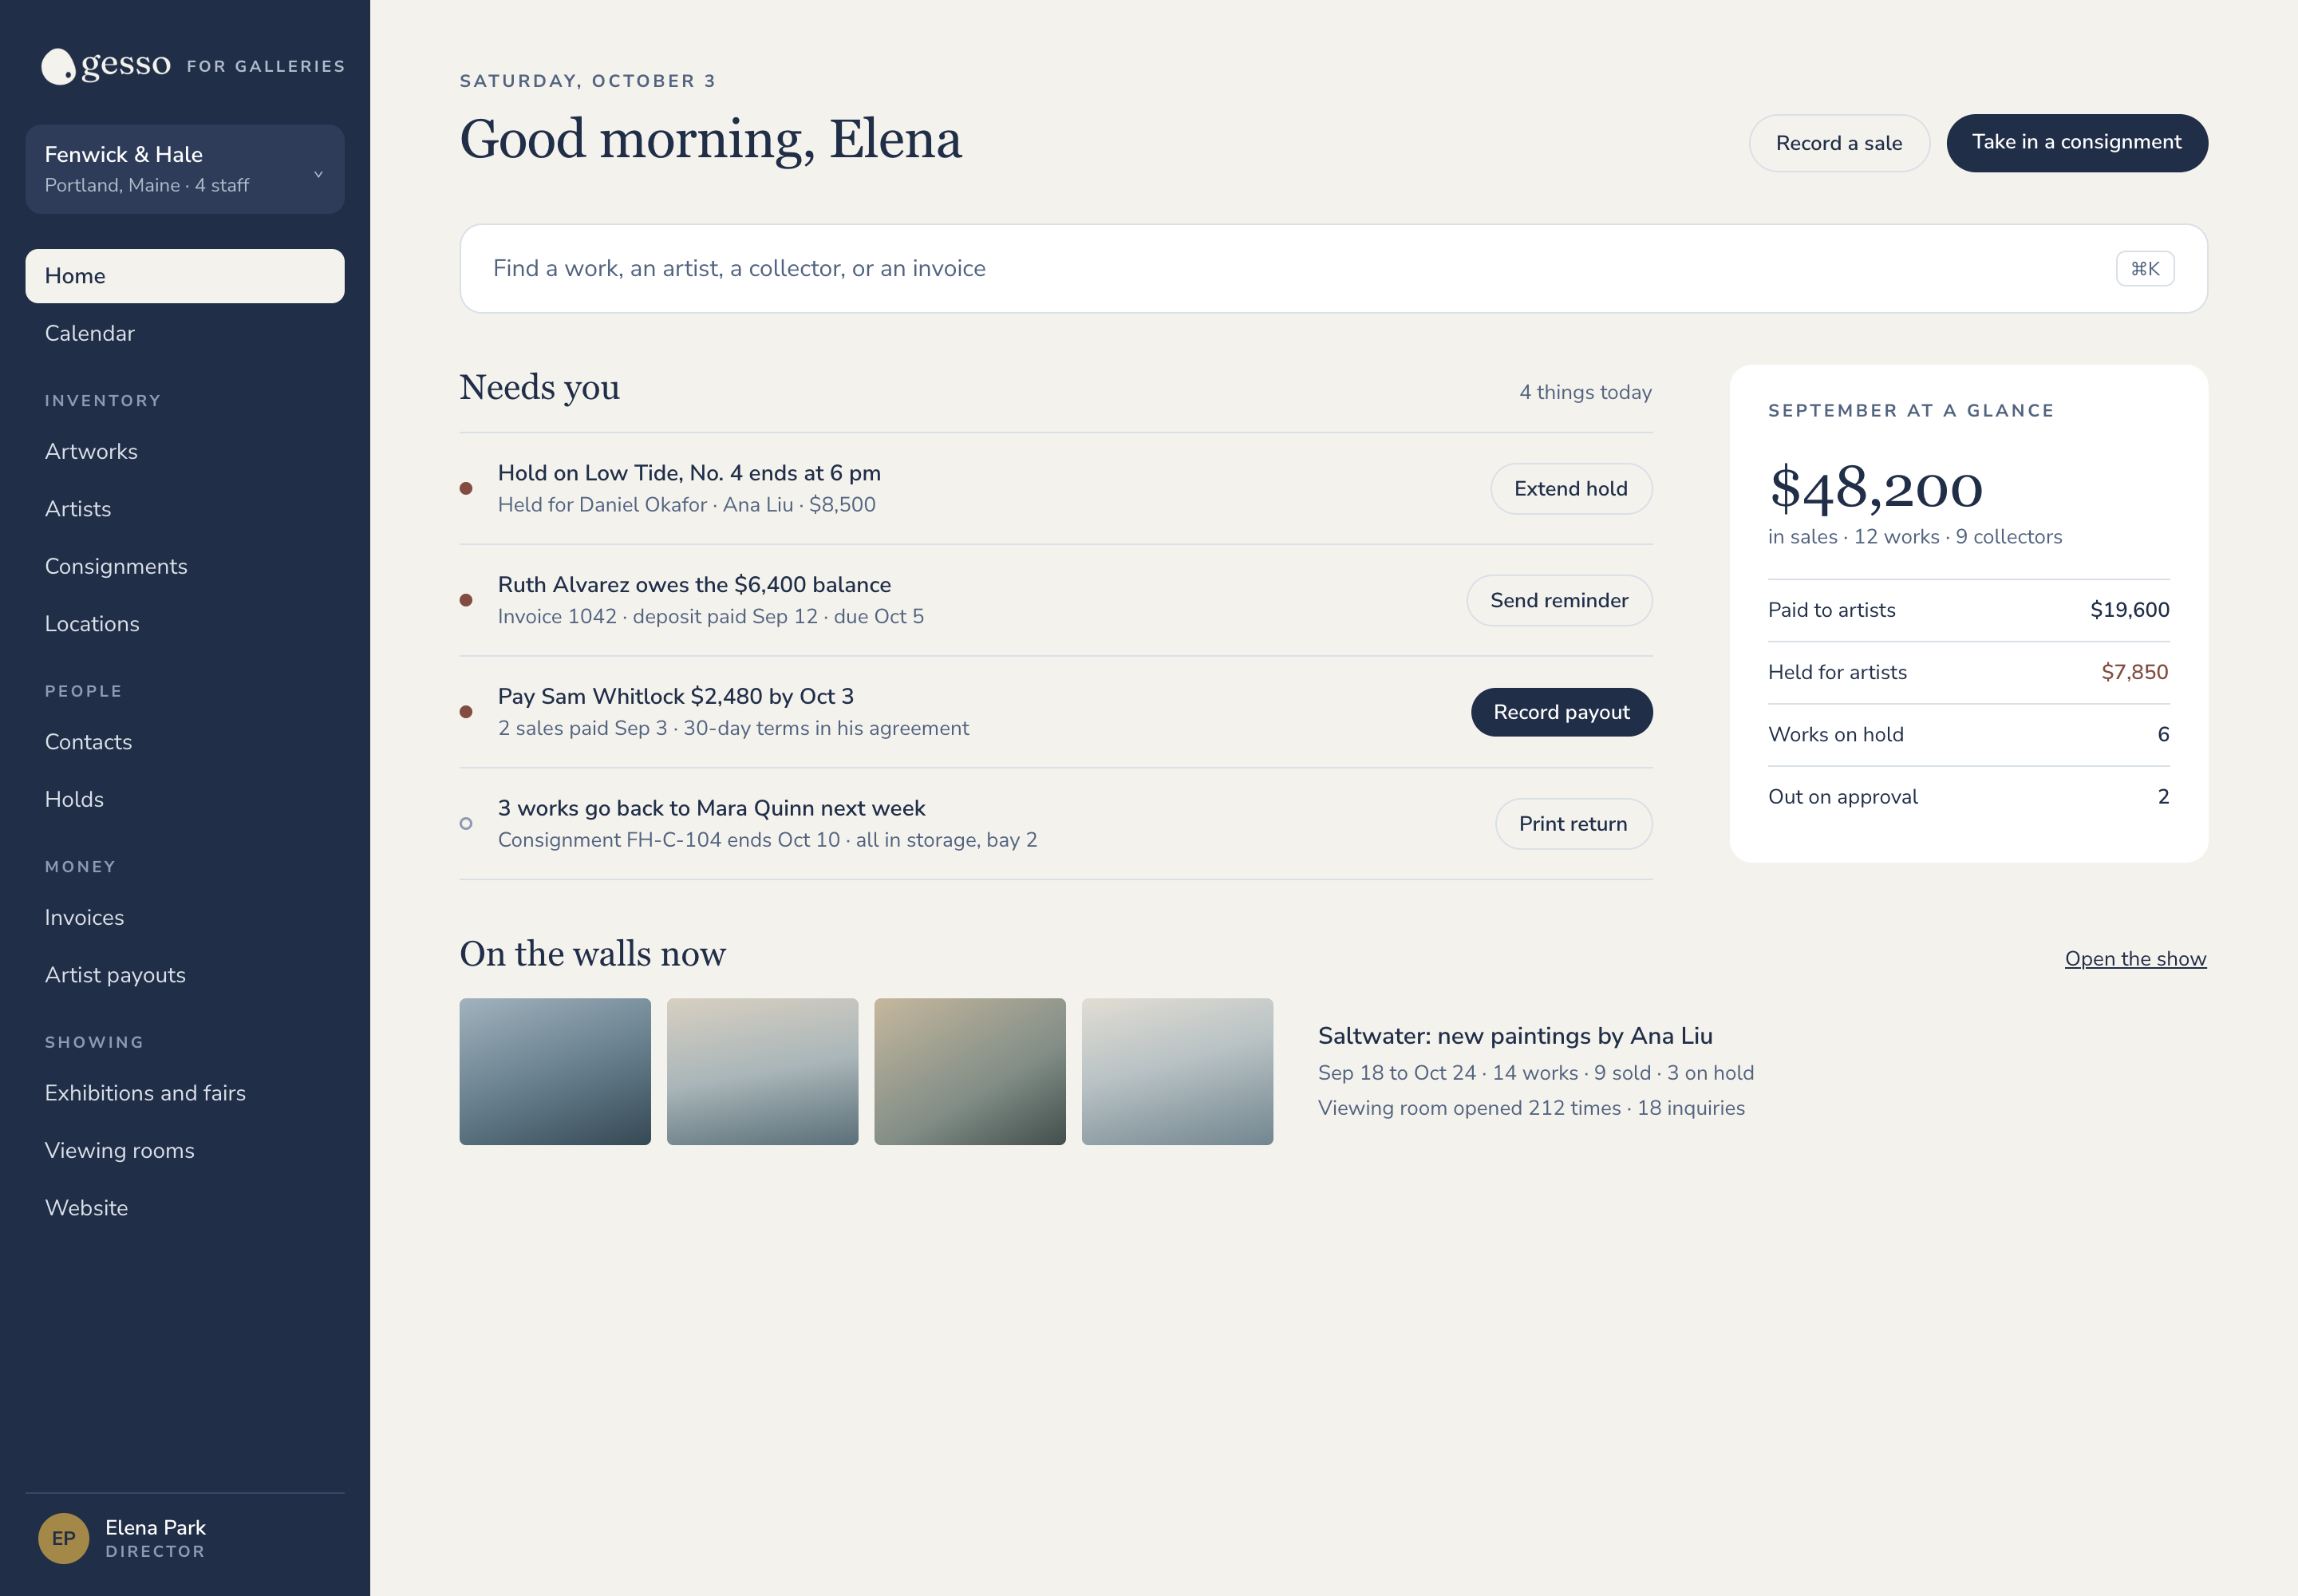The height and width of the screenshot is (1596, 2298).
Task: Click the gesso logo mark
Action: 58,66
